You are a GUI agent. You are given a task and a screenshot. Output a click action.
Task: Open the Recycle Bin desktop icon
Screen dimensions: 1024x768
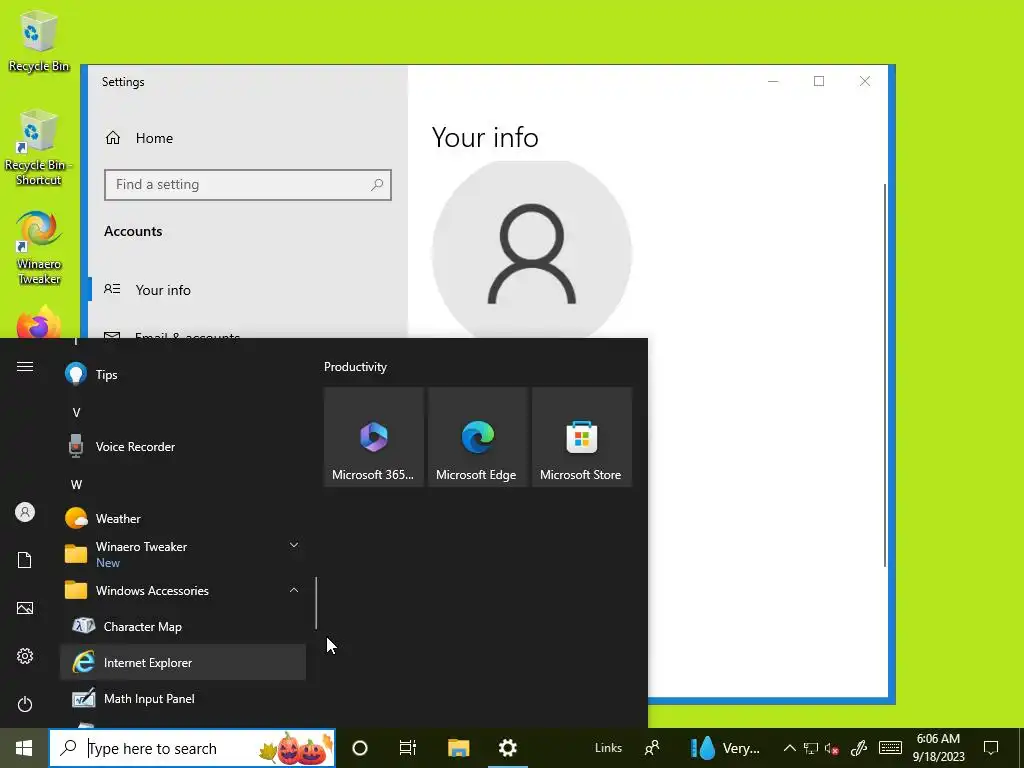pyautogui.click(x=39, y=40)
